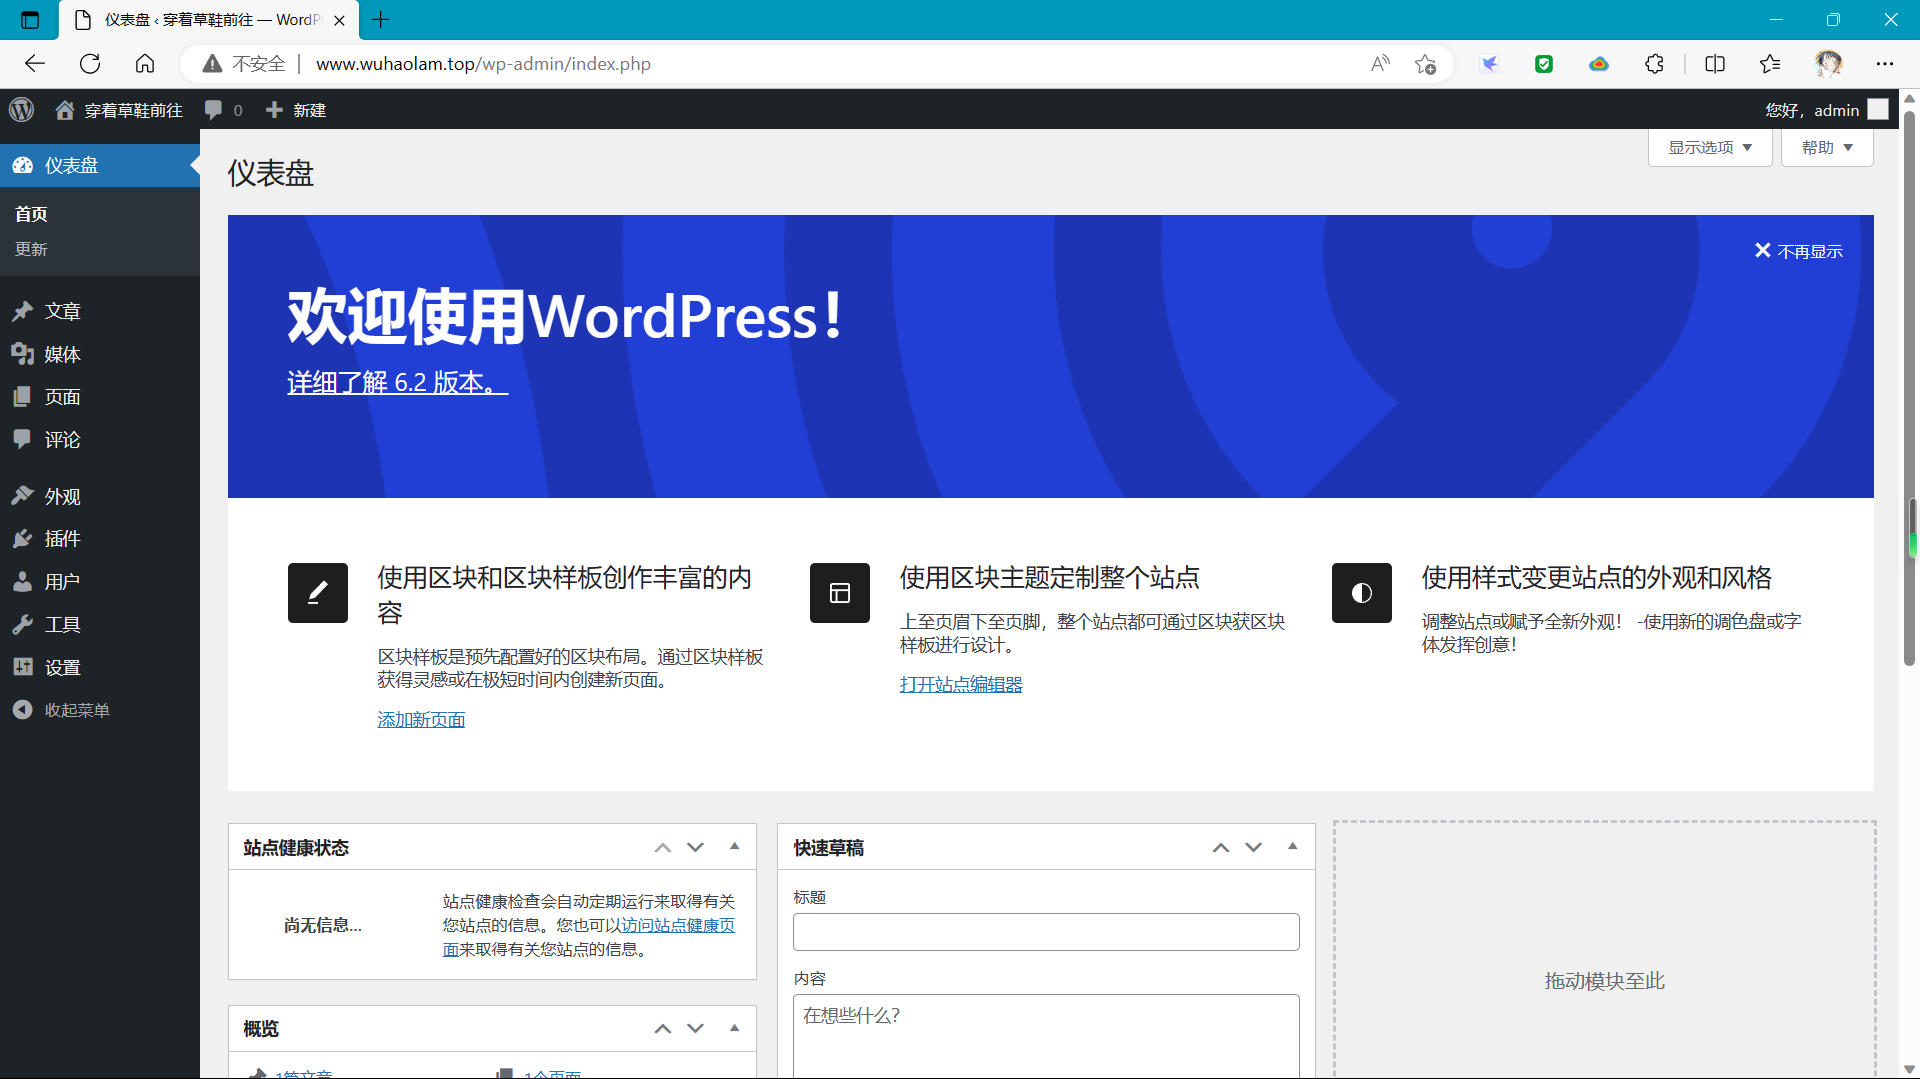
Task: Click the 新建 plus icon in admin bar
Action: 274,110
